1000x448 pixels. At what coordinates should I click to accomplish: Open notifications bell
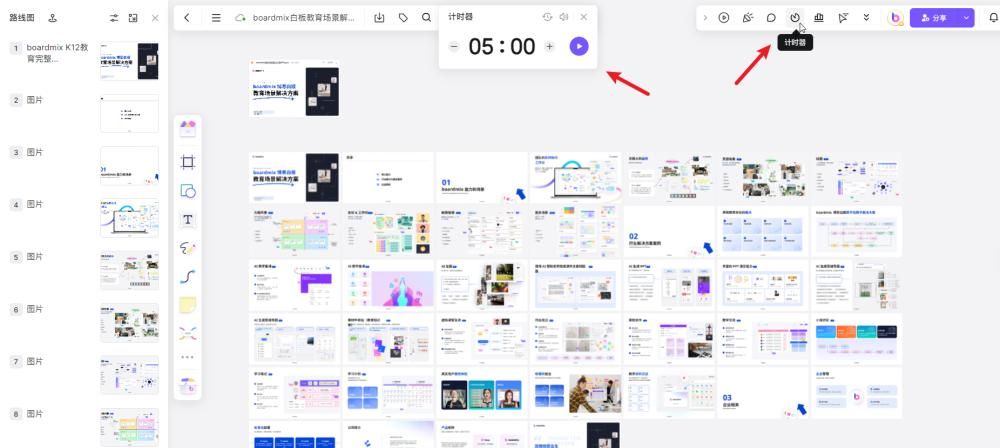993,18
